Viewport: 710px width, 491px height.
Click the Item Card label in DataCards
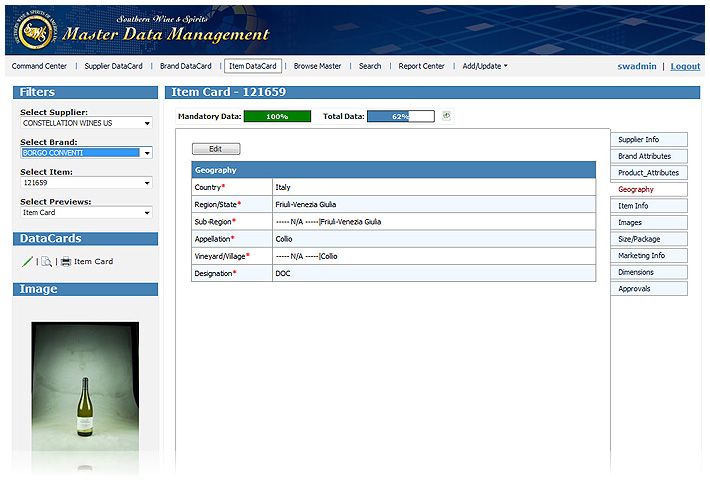(93, 261)
